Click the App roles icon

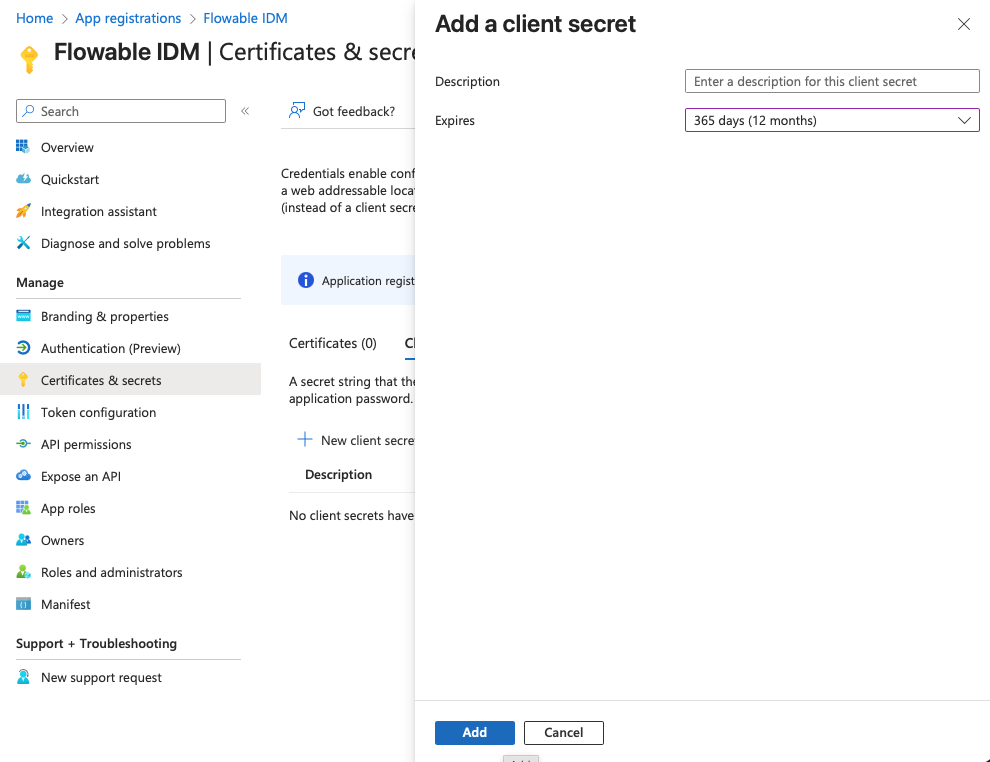24,508
